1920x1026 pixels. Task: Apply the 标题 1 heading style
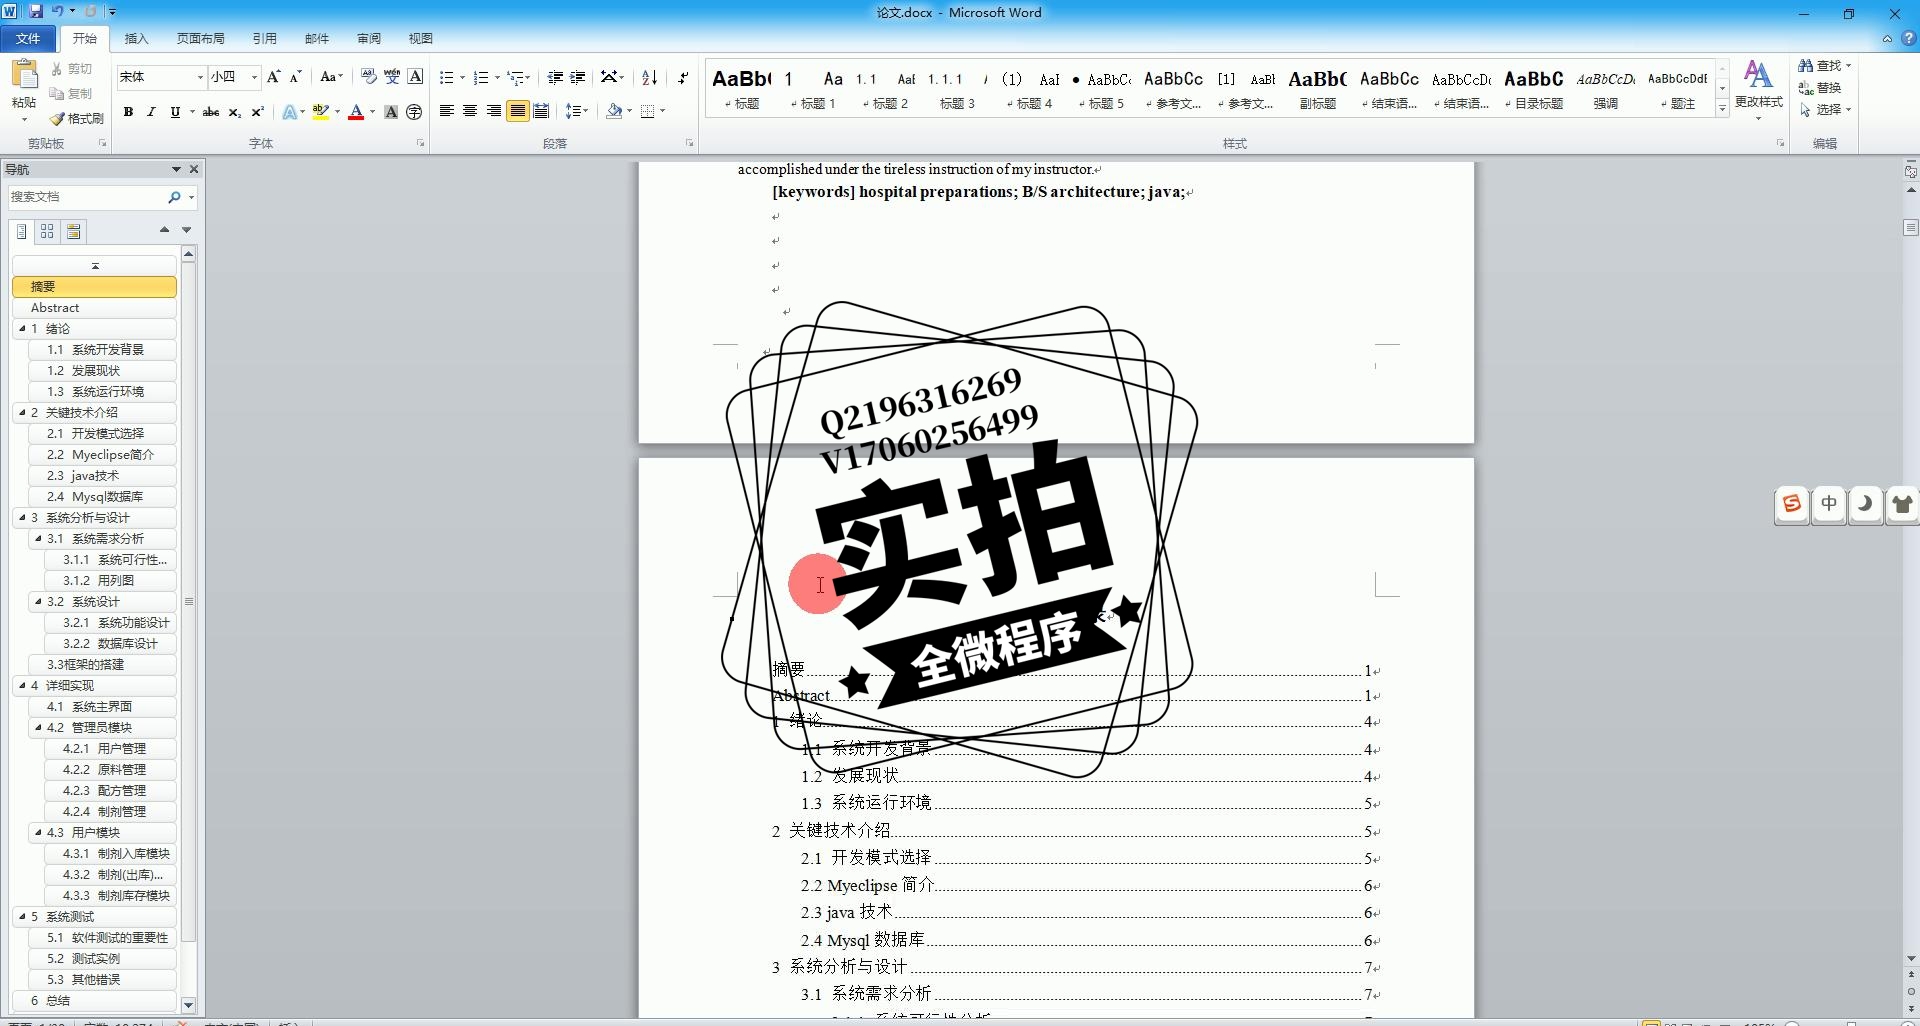813,89
